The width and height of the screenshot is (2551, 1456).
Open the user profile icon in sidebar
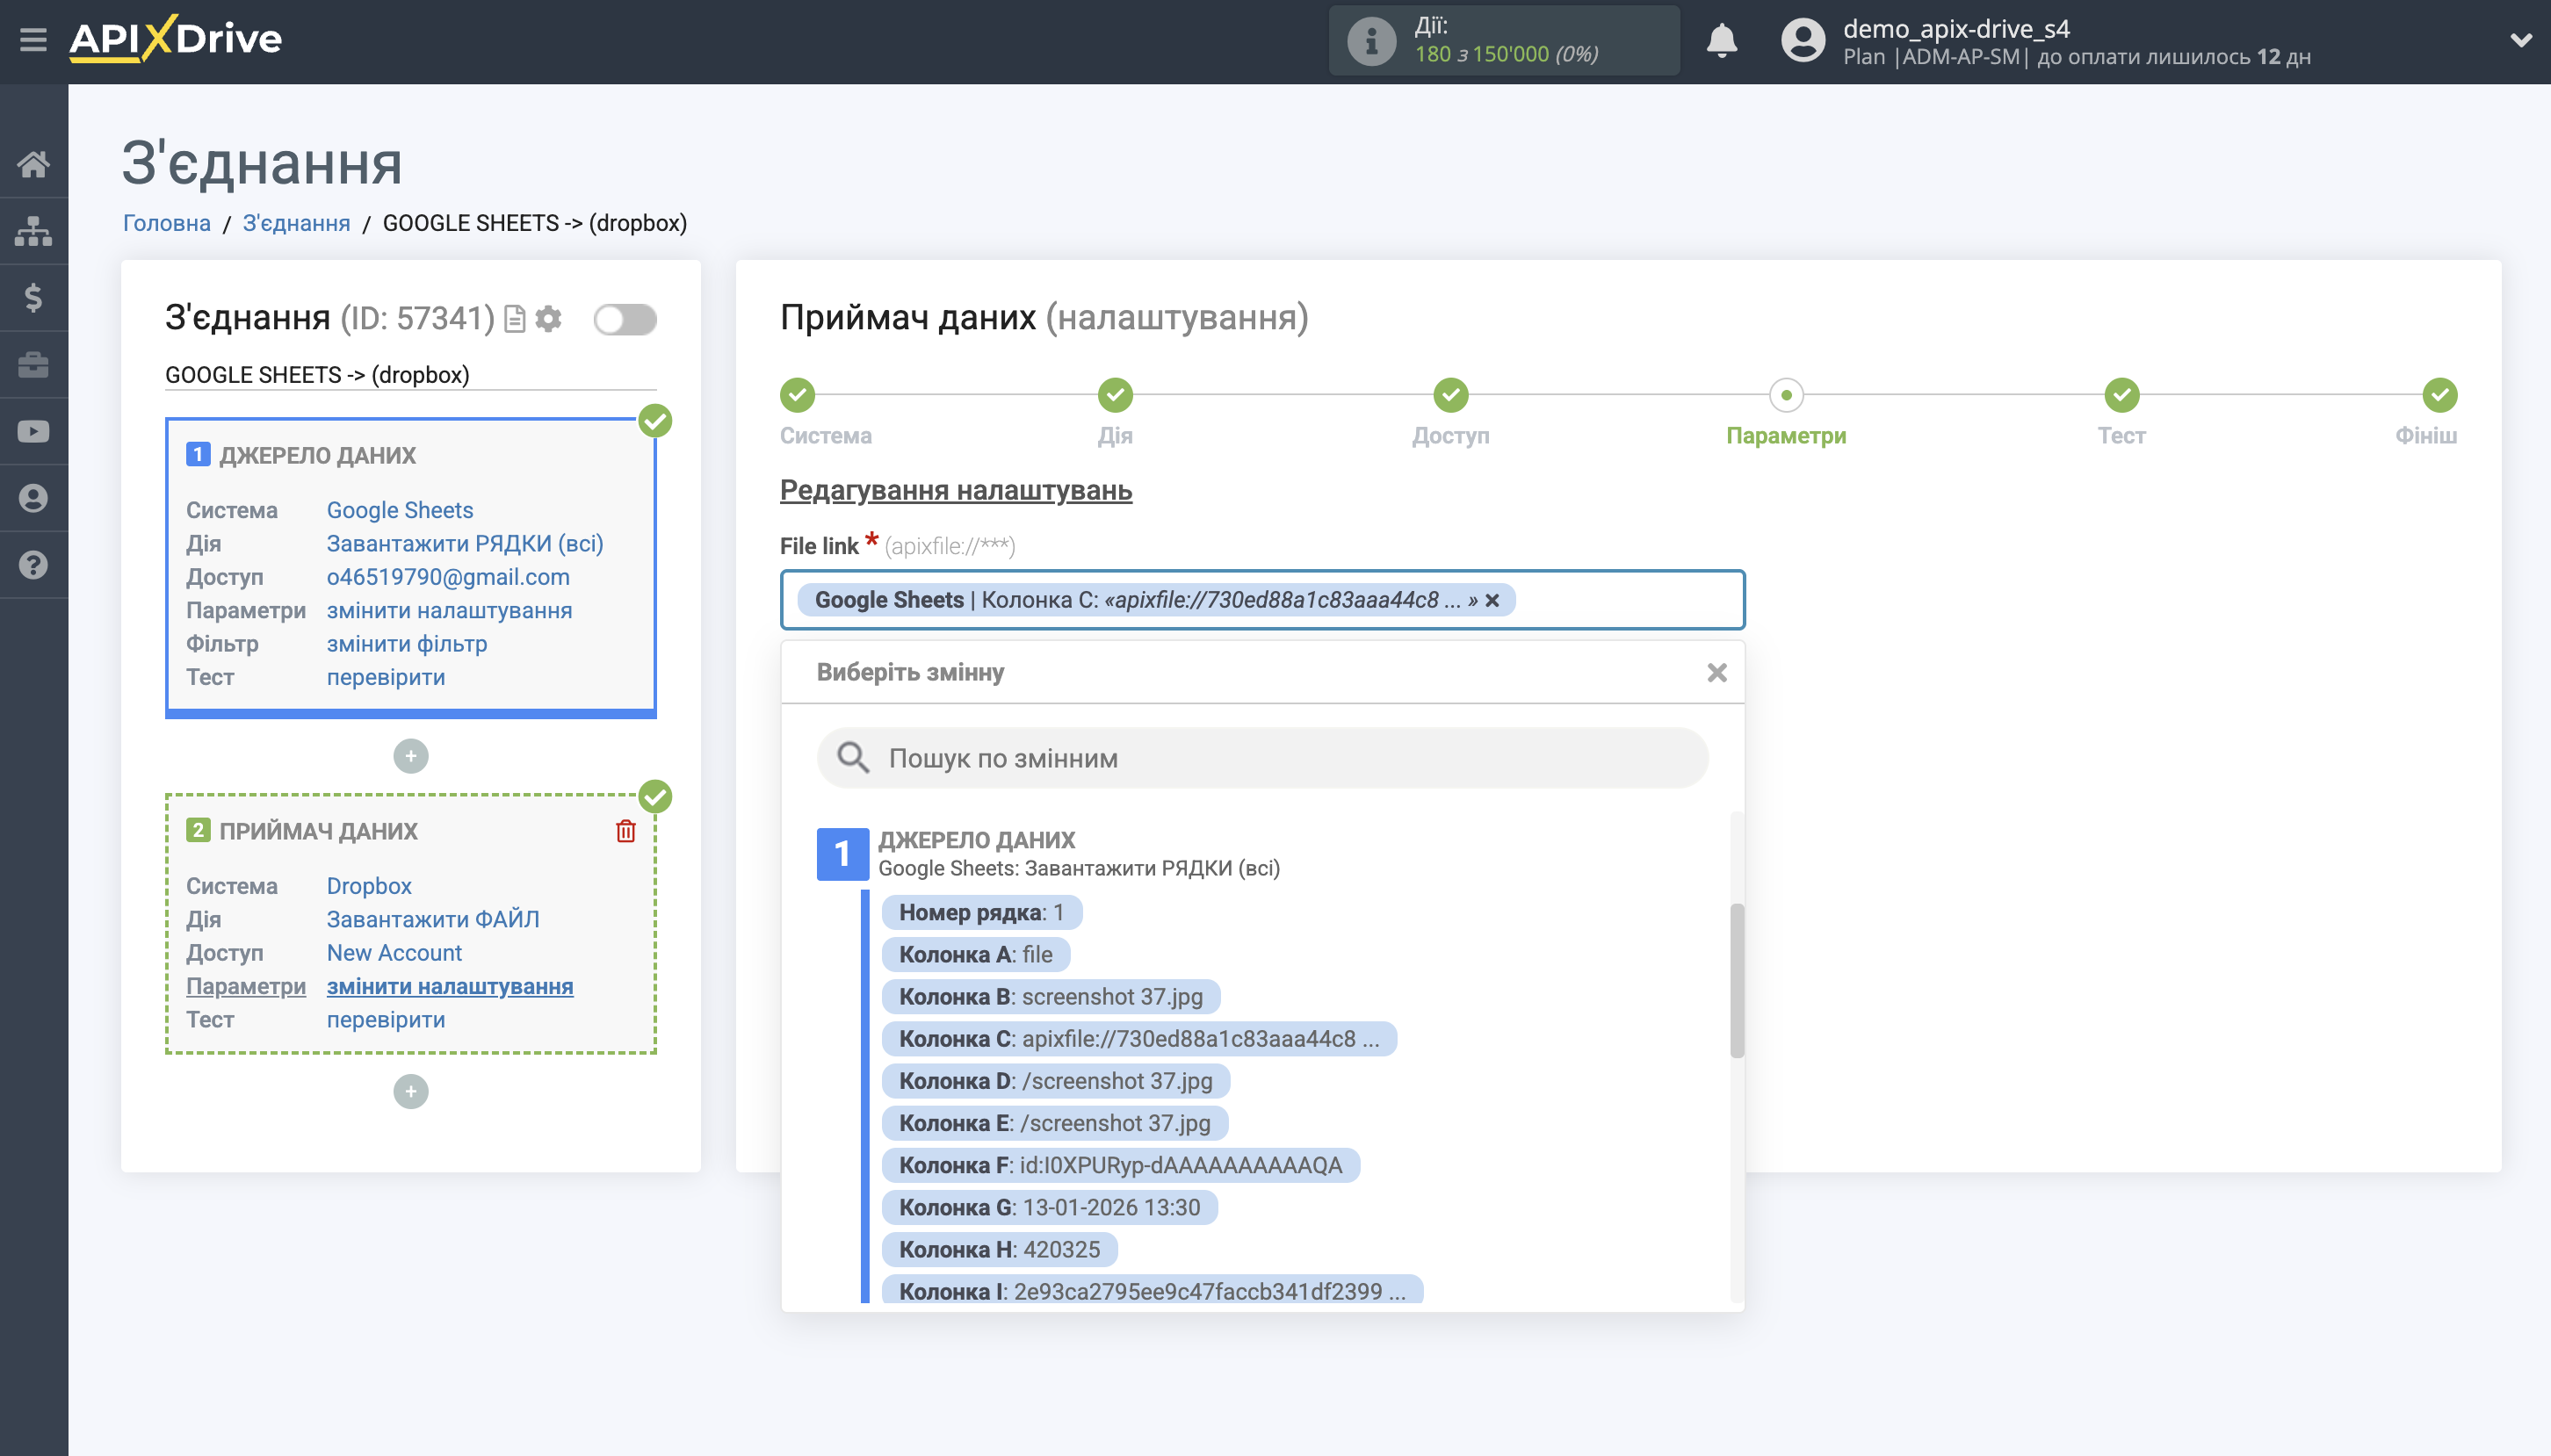coord(33,497)
